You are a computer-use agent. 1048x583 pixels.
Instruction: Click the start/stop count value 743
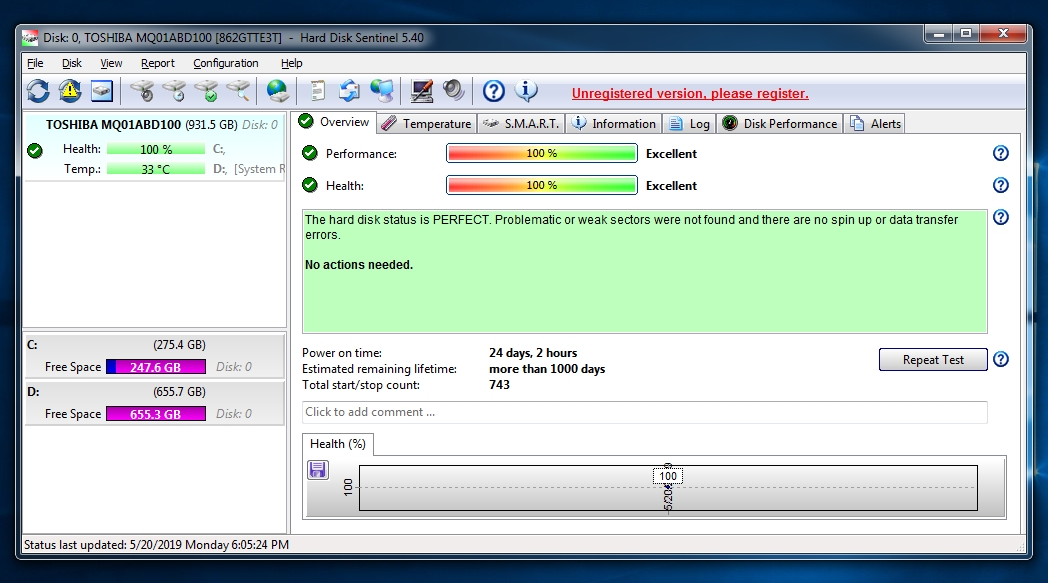(x=499, y=385)
